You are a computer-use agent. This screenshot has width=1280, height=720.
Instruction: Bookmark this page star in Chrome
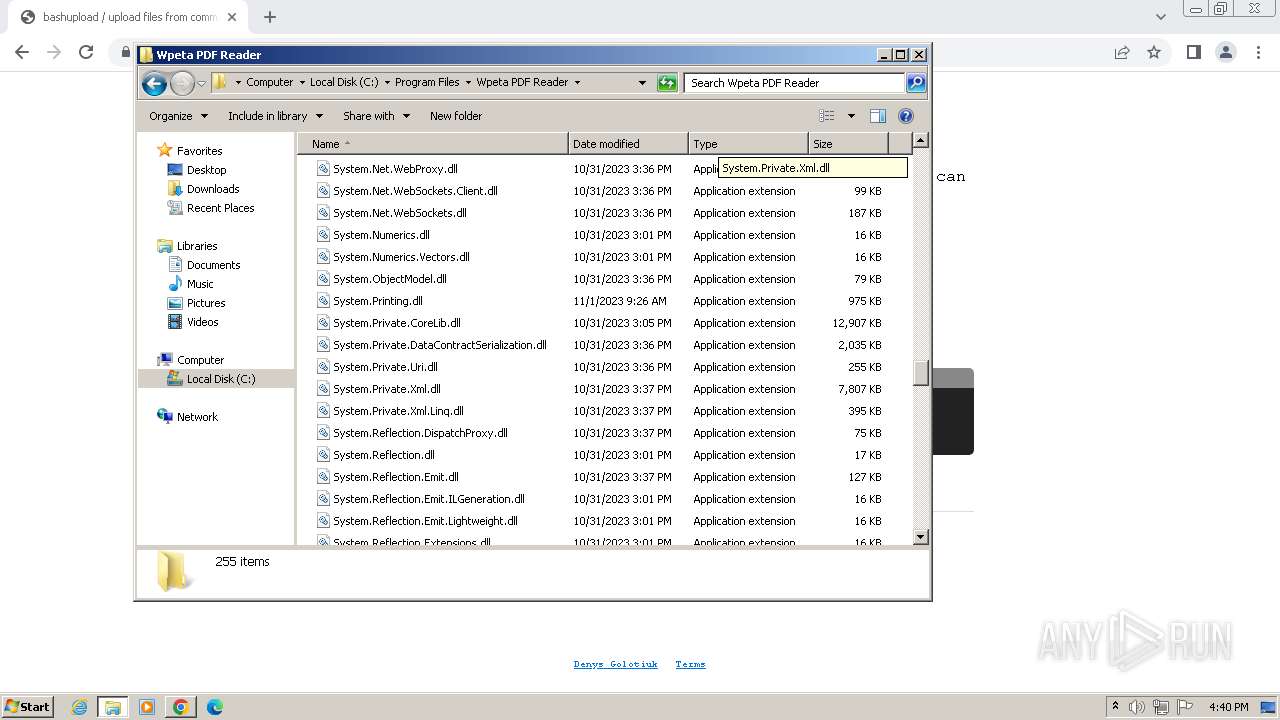[1154, 52]
